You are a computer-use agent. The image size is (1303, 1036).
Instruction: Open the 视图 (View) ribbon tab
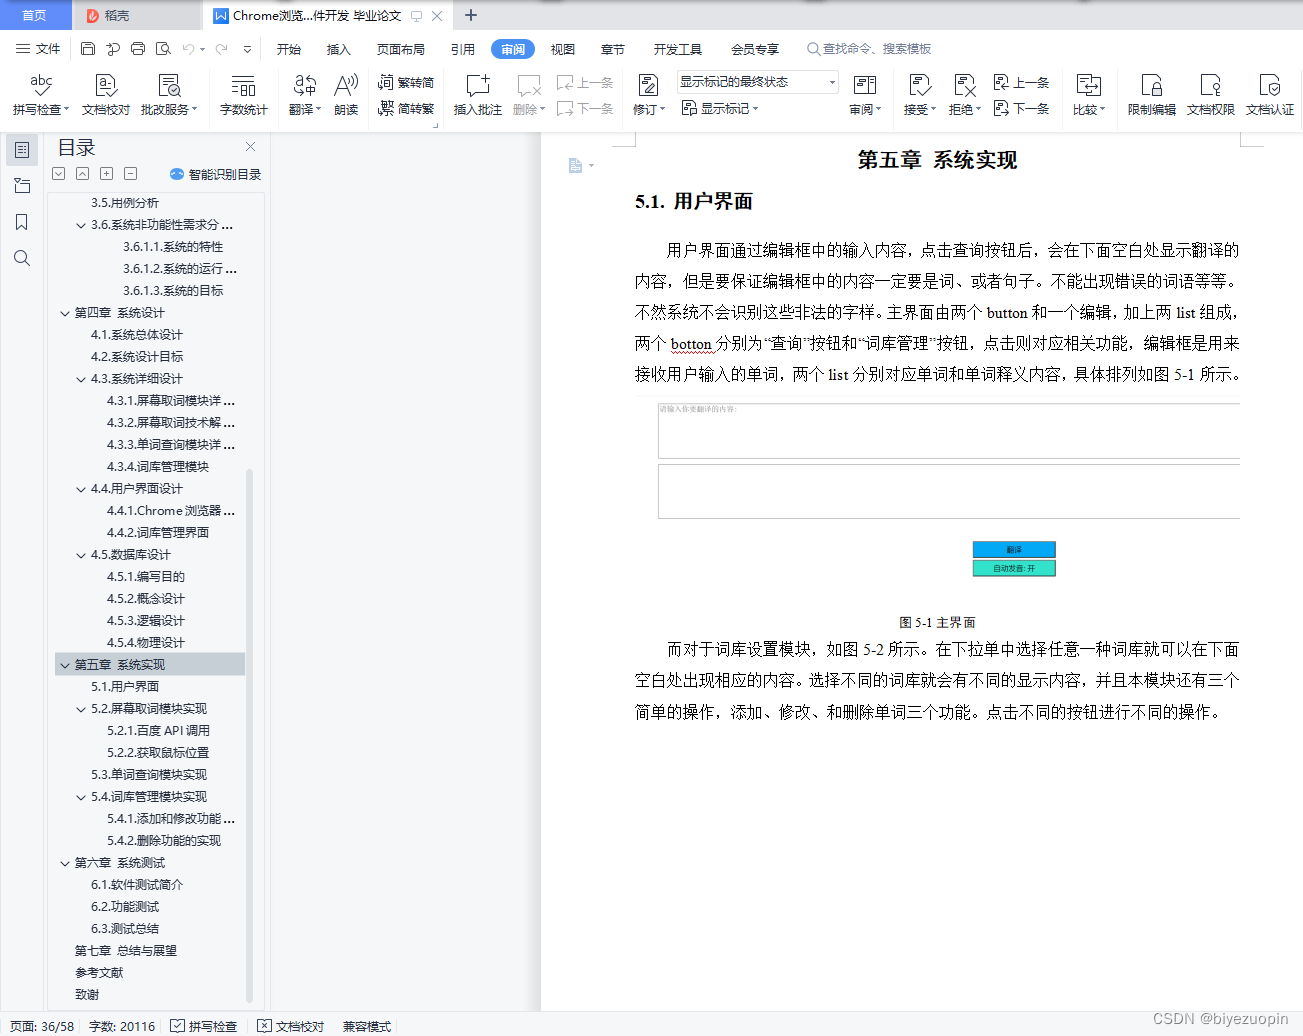(x=563, y=49)
